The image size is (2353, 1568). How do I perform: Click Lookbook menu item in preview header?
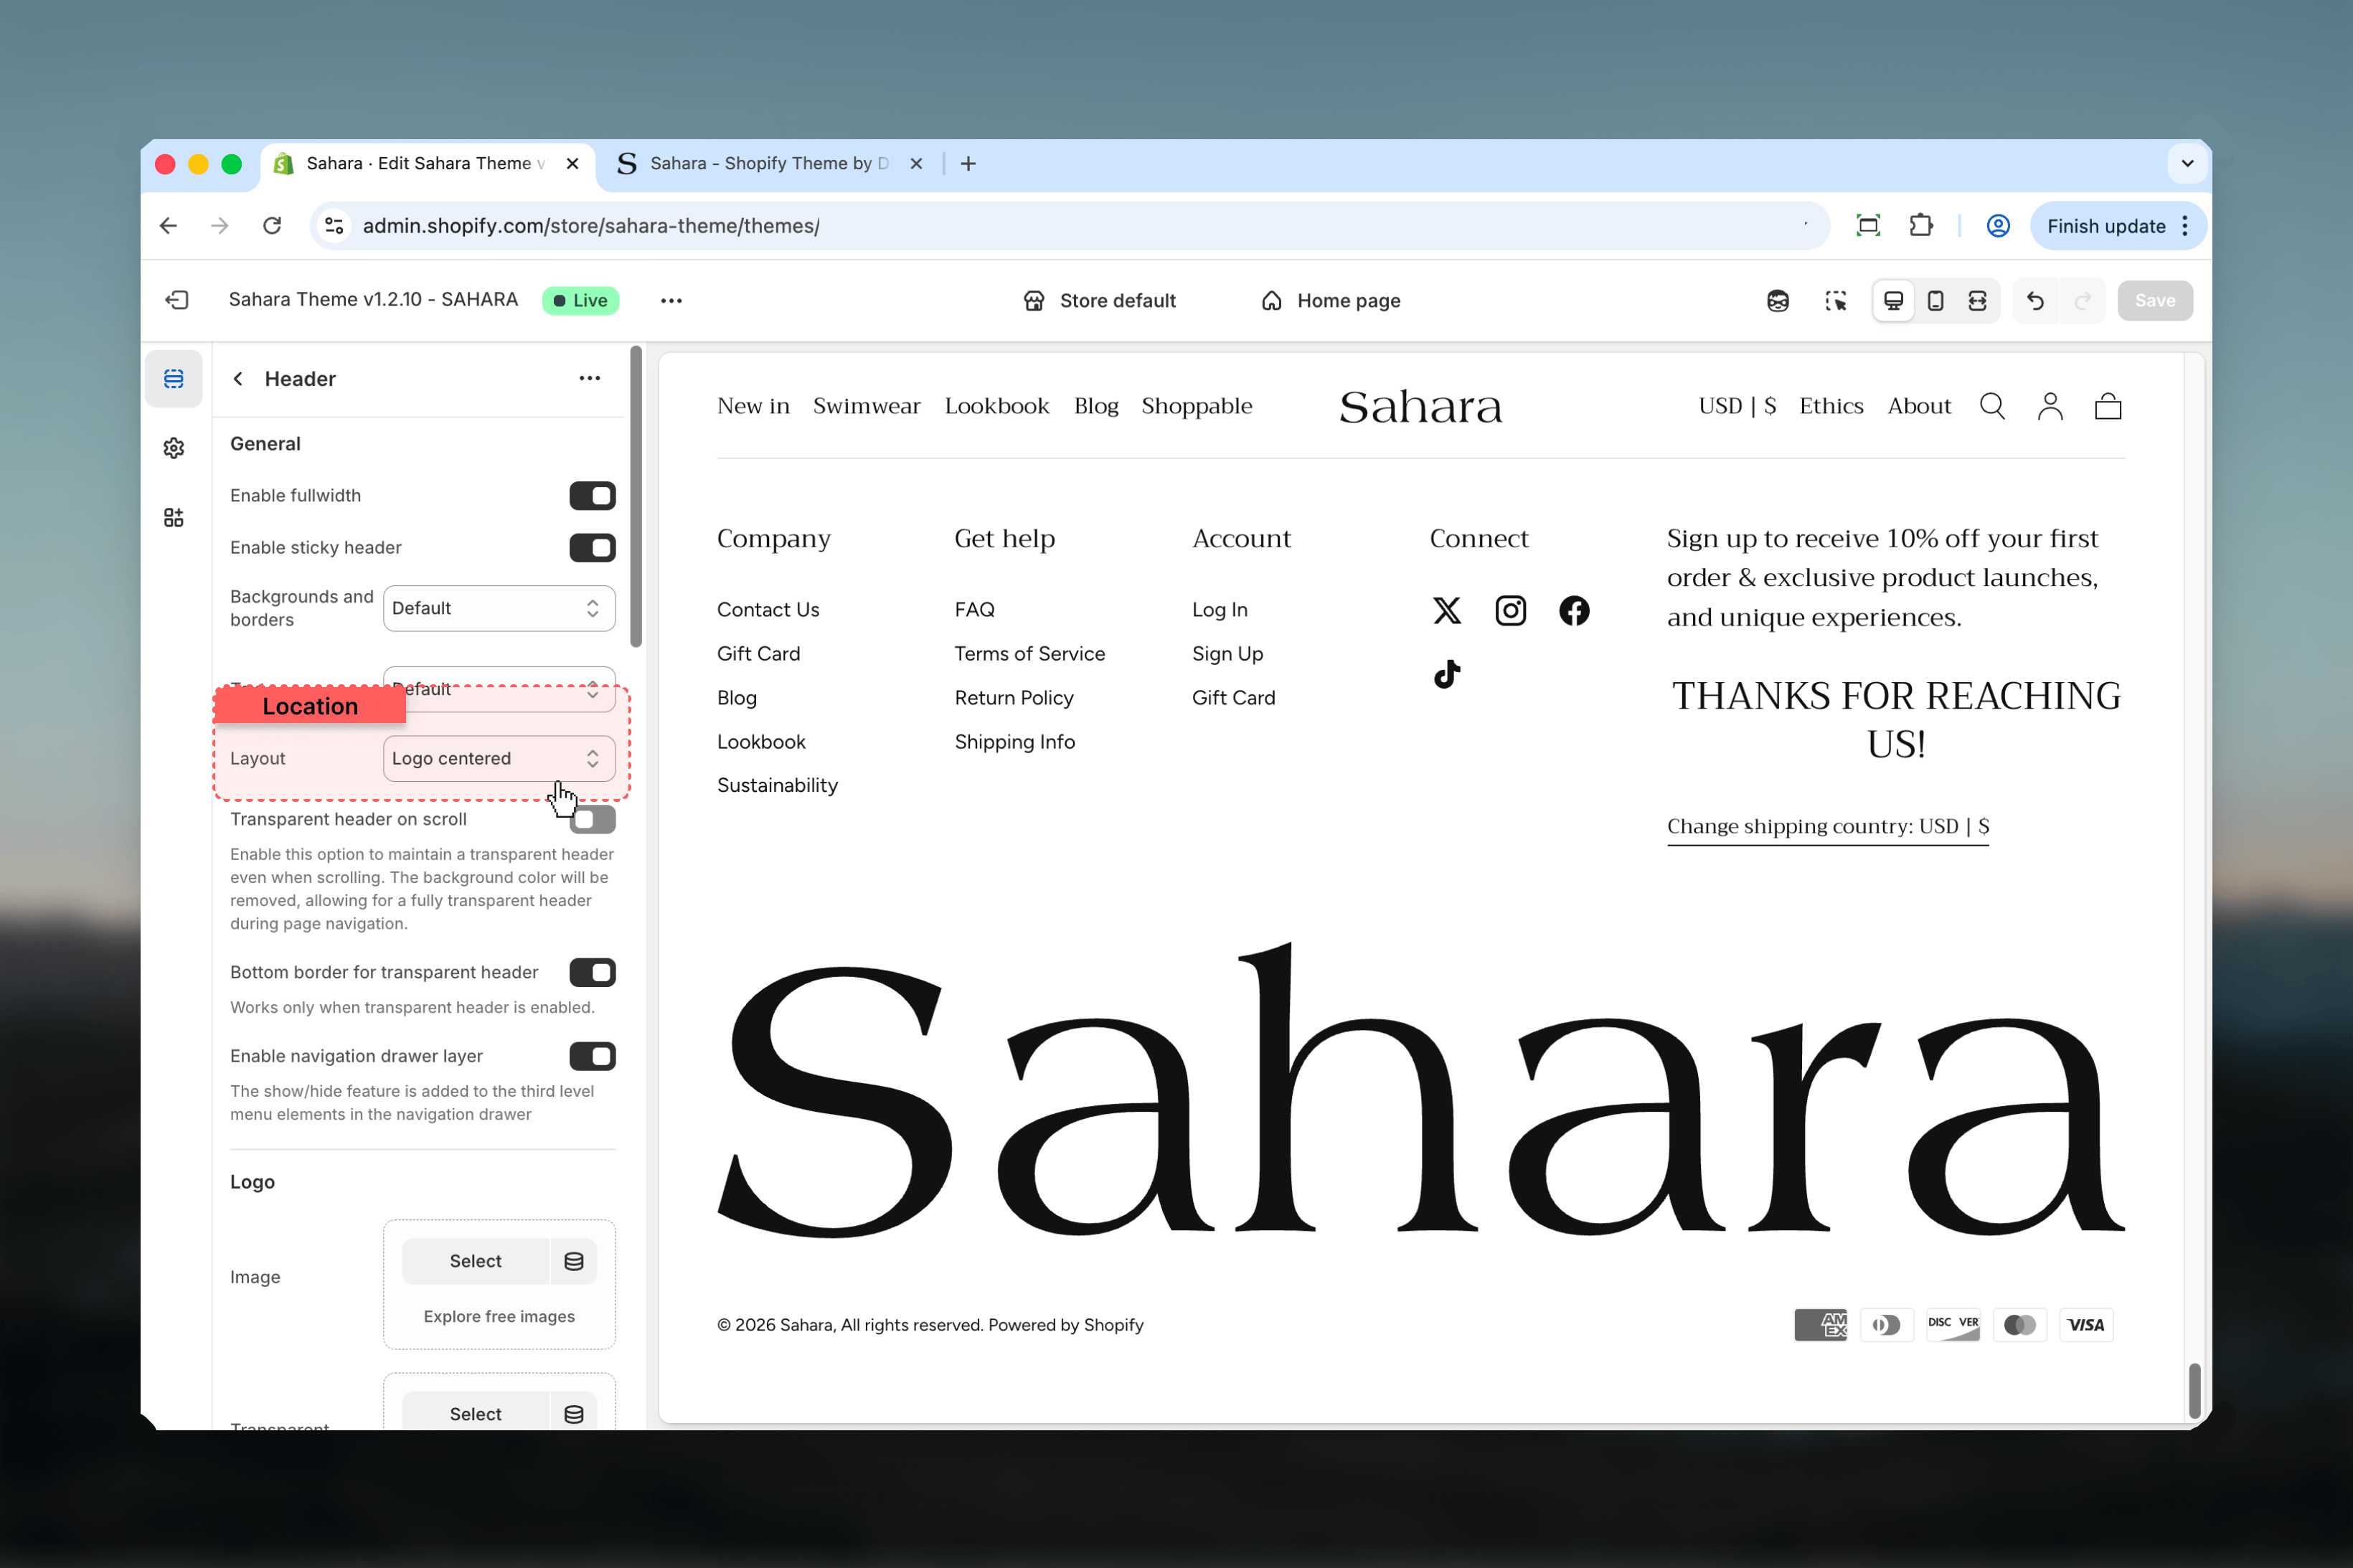click(x=997, y=406)
